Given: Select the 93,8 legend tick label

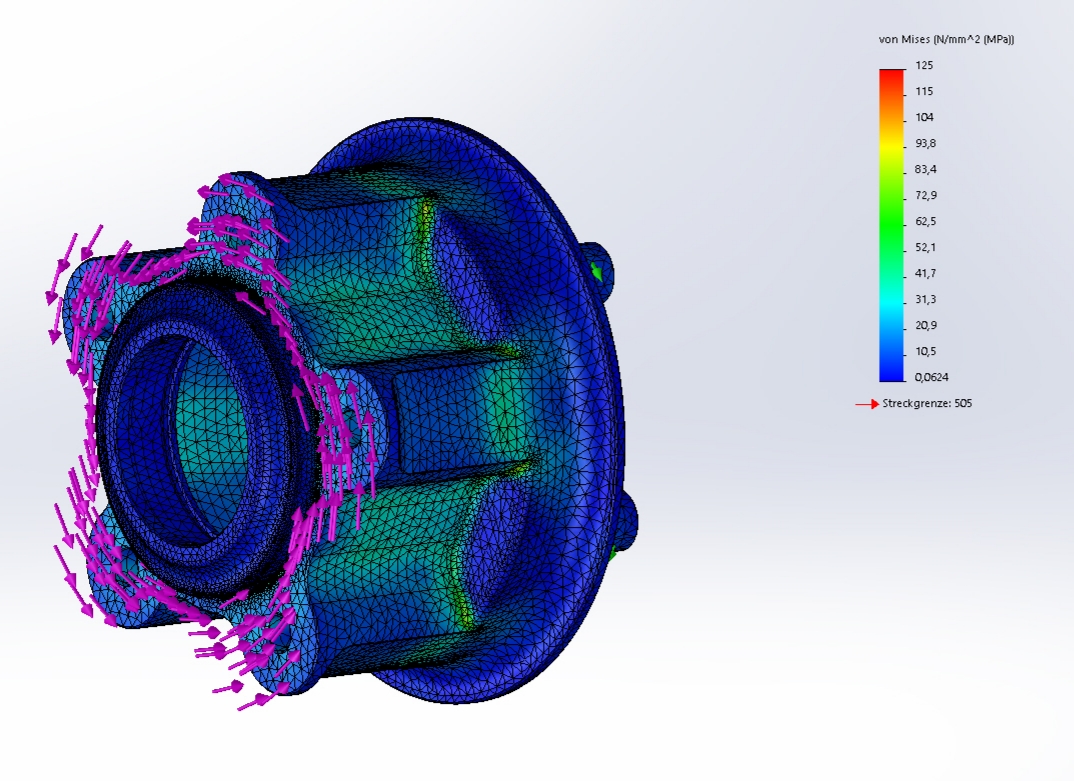Looking at the screenshot, I should click(925, 144).
